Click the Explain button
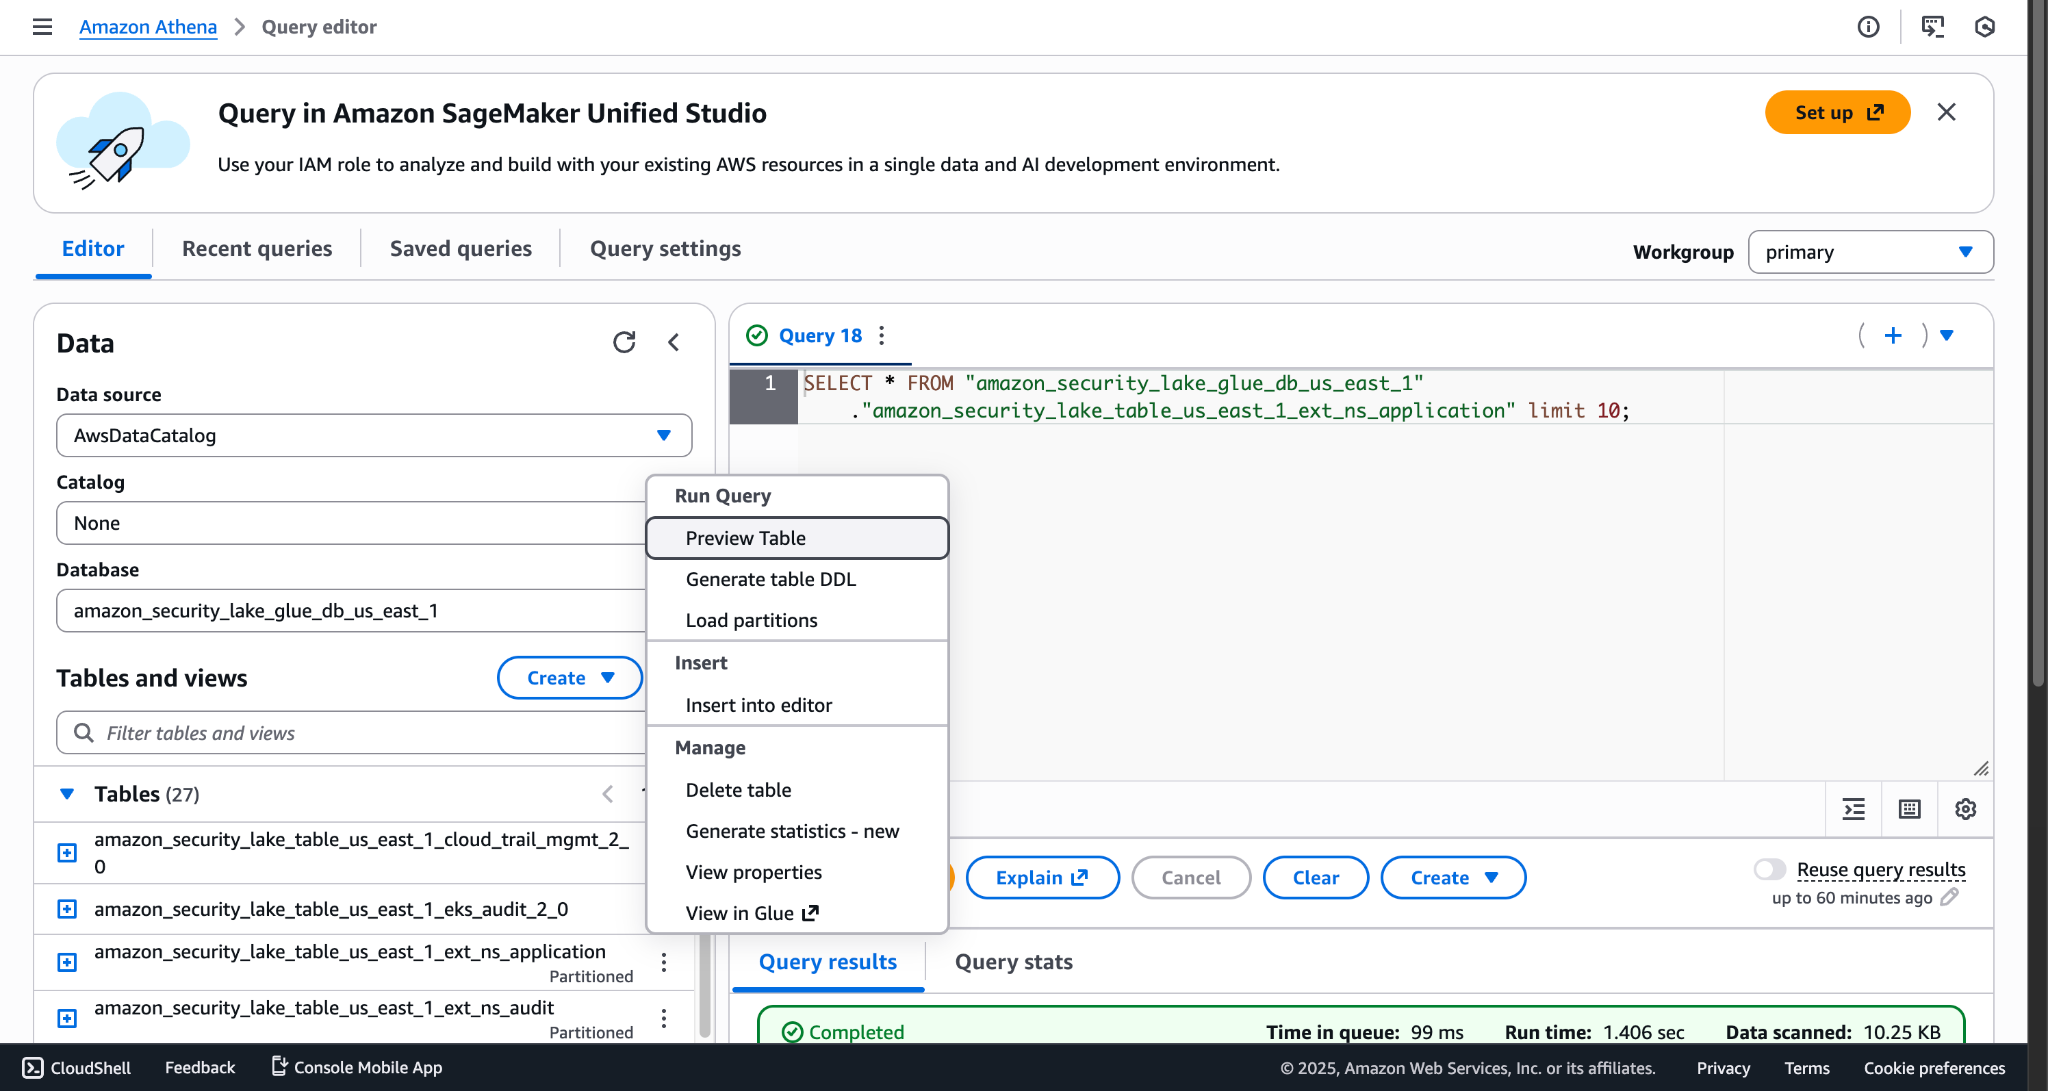This screenshot has height=1091, width=2048. click(x=1042, y=878)
